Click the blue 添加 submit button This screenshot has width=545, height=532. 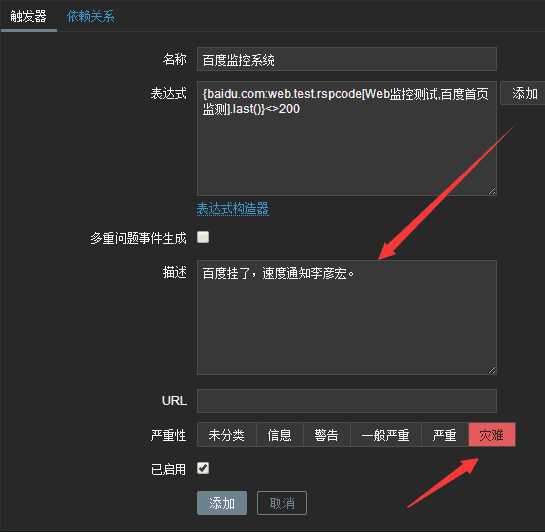[222, 503]
